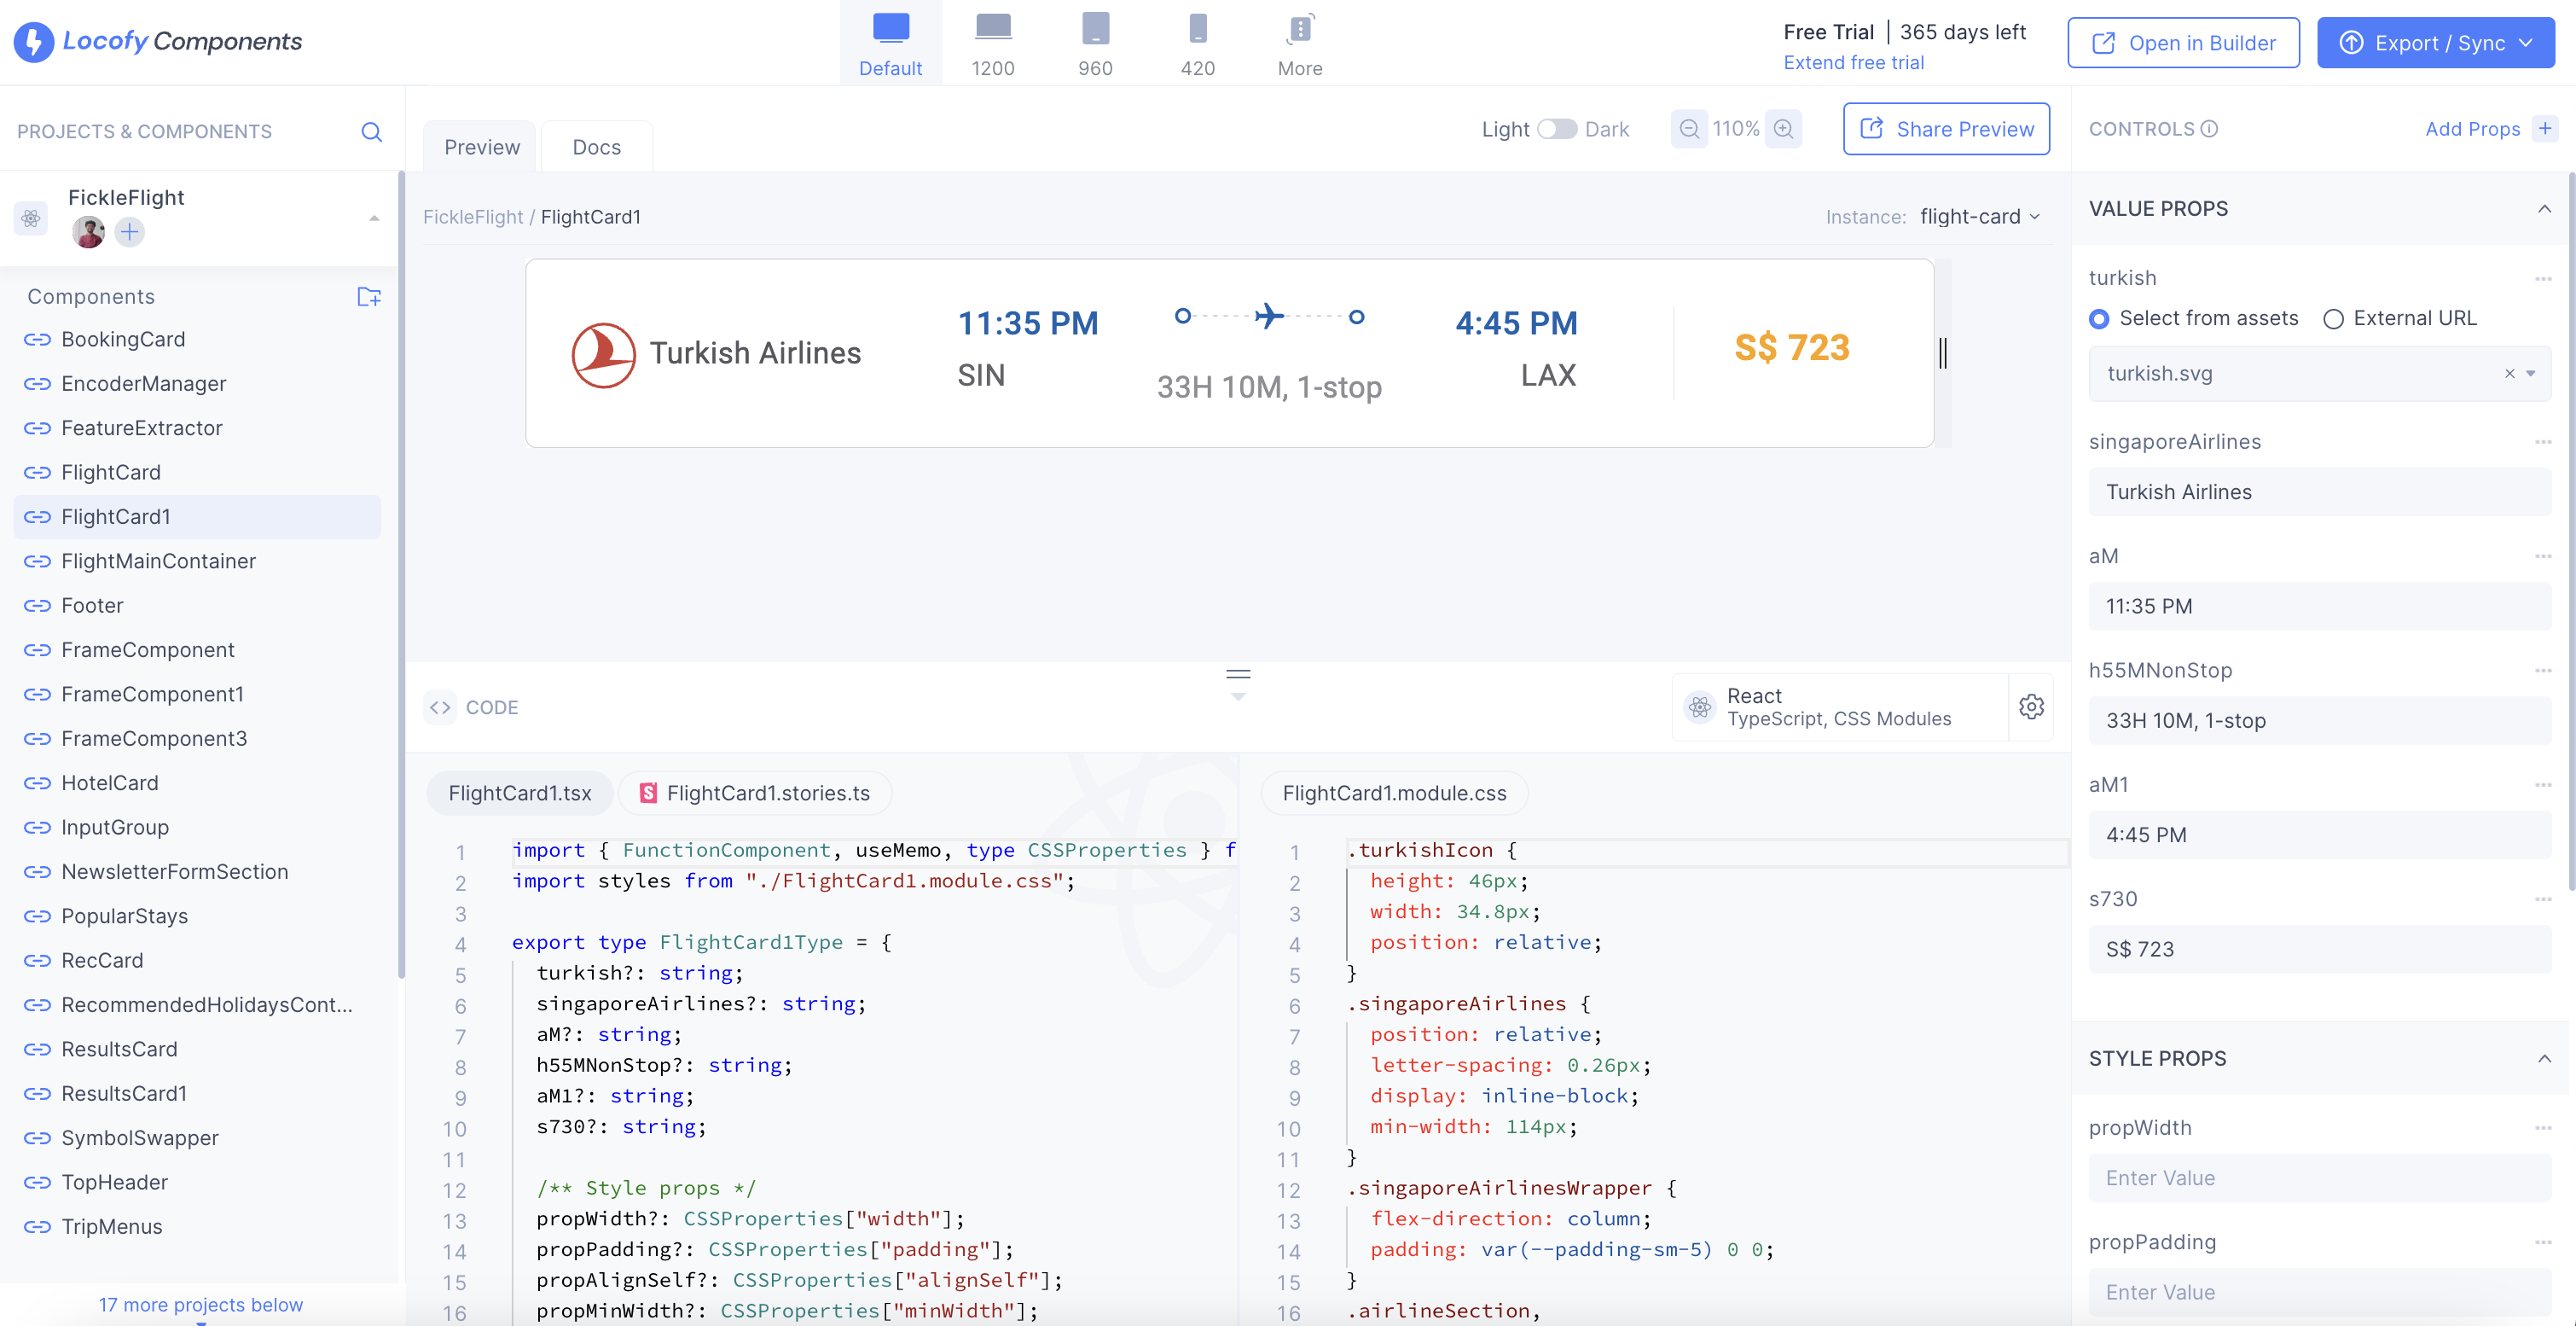Open search in Projects & Components panel
This screenshot has height=1326, width=2576.
[x=371, y=131]
